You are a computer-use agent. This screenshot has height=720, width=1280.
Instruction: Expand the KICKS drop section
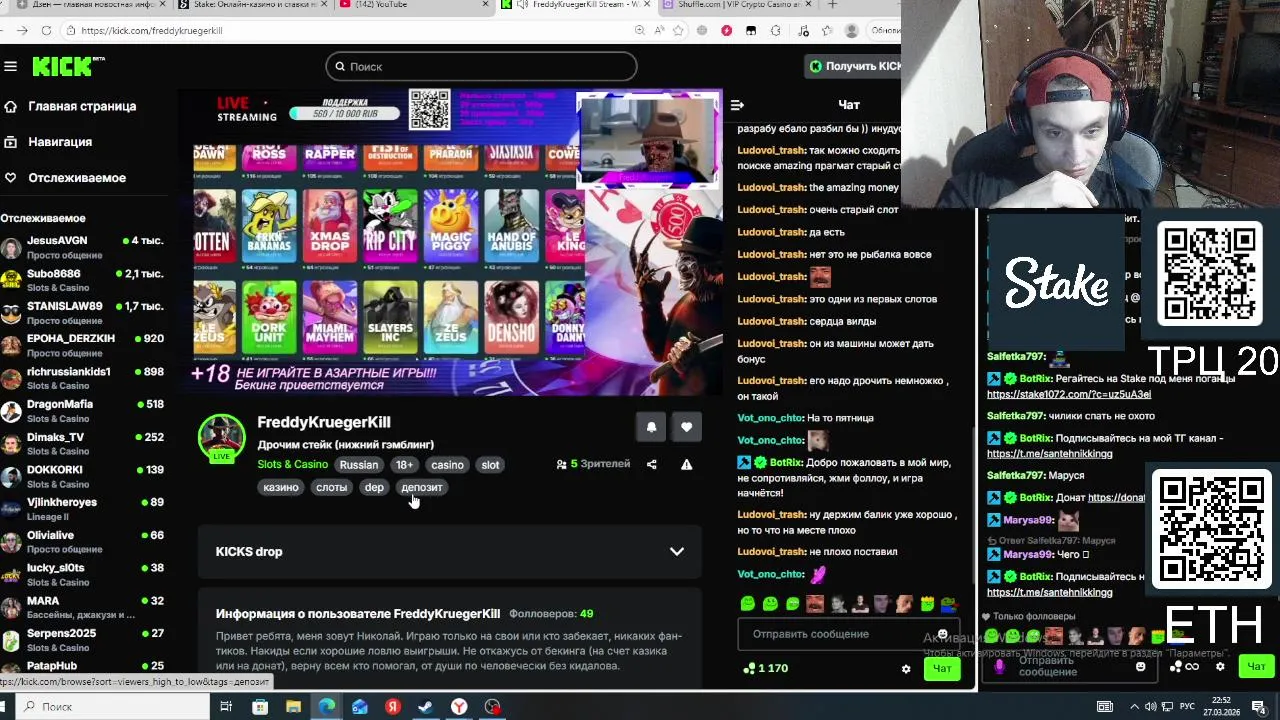pos(450,552)
